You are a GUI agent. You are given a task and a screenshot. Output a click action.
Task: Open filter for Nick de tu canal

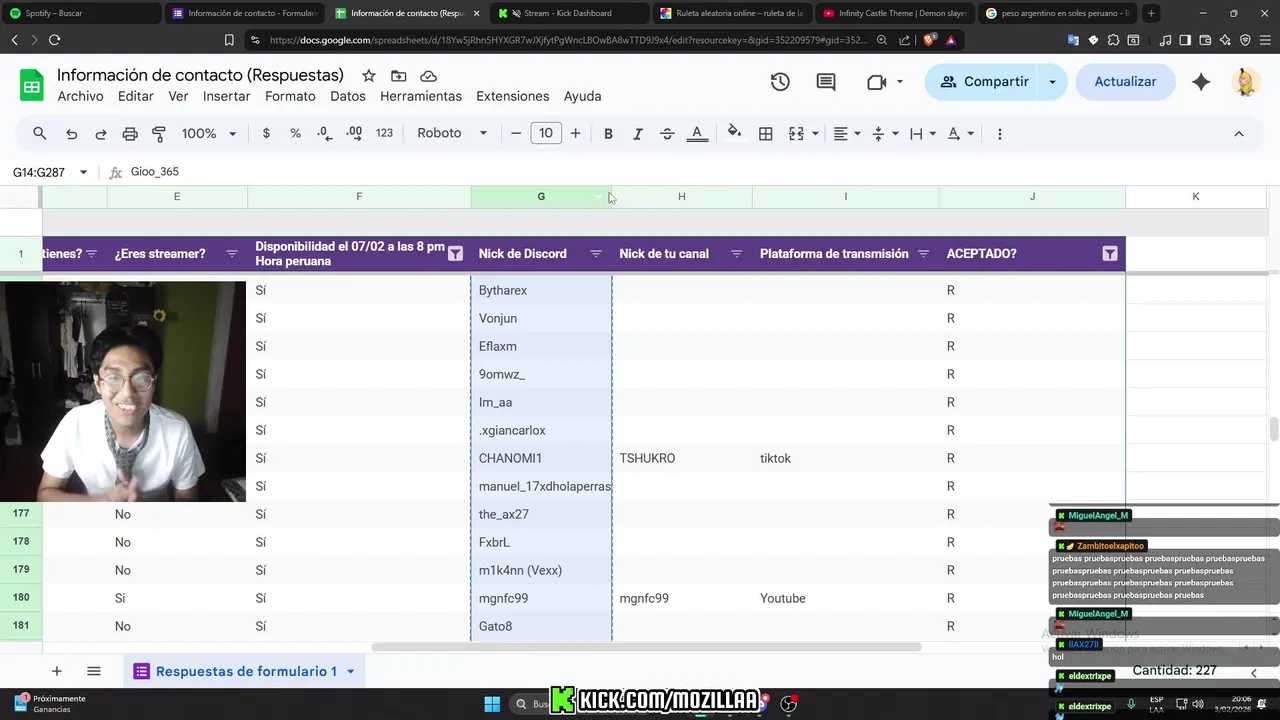point(736,254)
